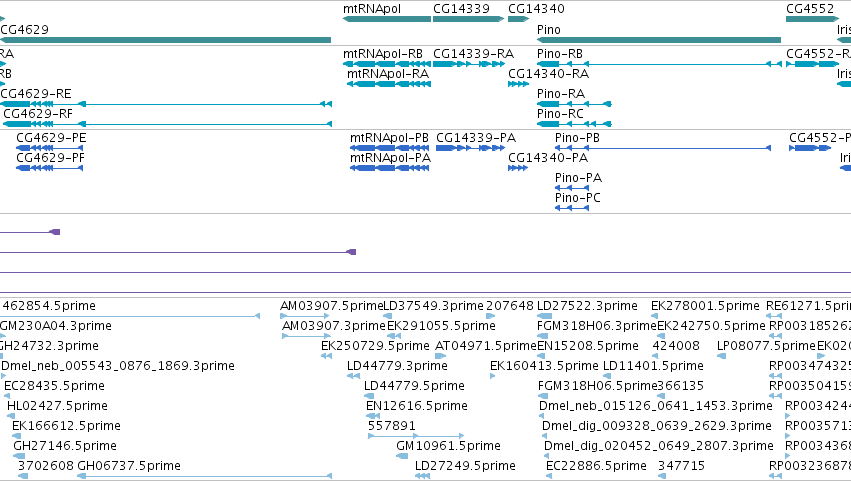Select EST AM03907.5prime
The width and height of the screenshot is (851, 481).
point(332,306)
